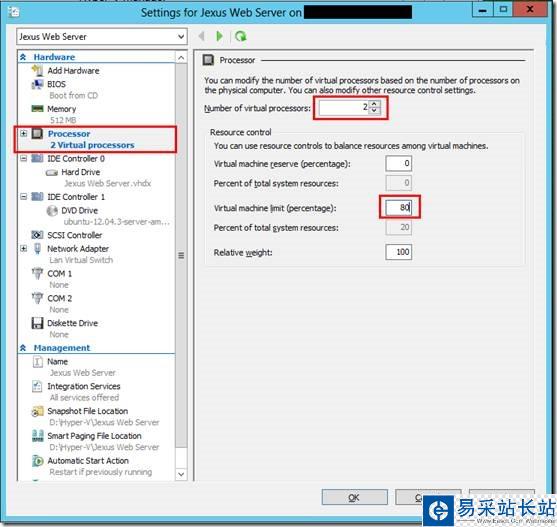
Task: Increase number of virtual processors with up arrow
Action: (374, 104)
